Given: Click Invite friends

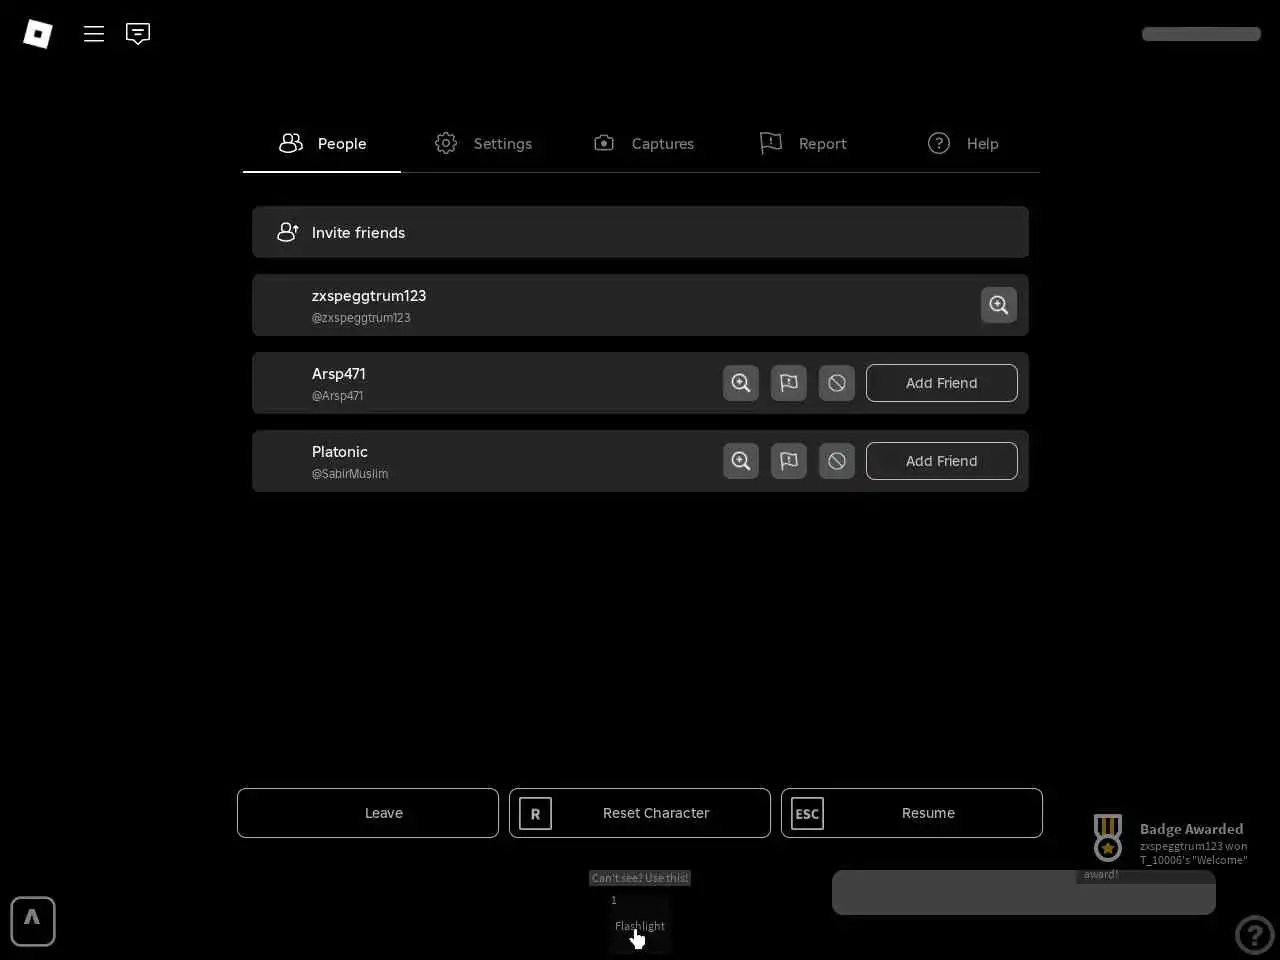Looking at the screenshot, I should (640, 232).
